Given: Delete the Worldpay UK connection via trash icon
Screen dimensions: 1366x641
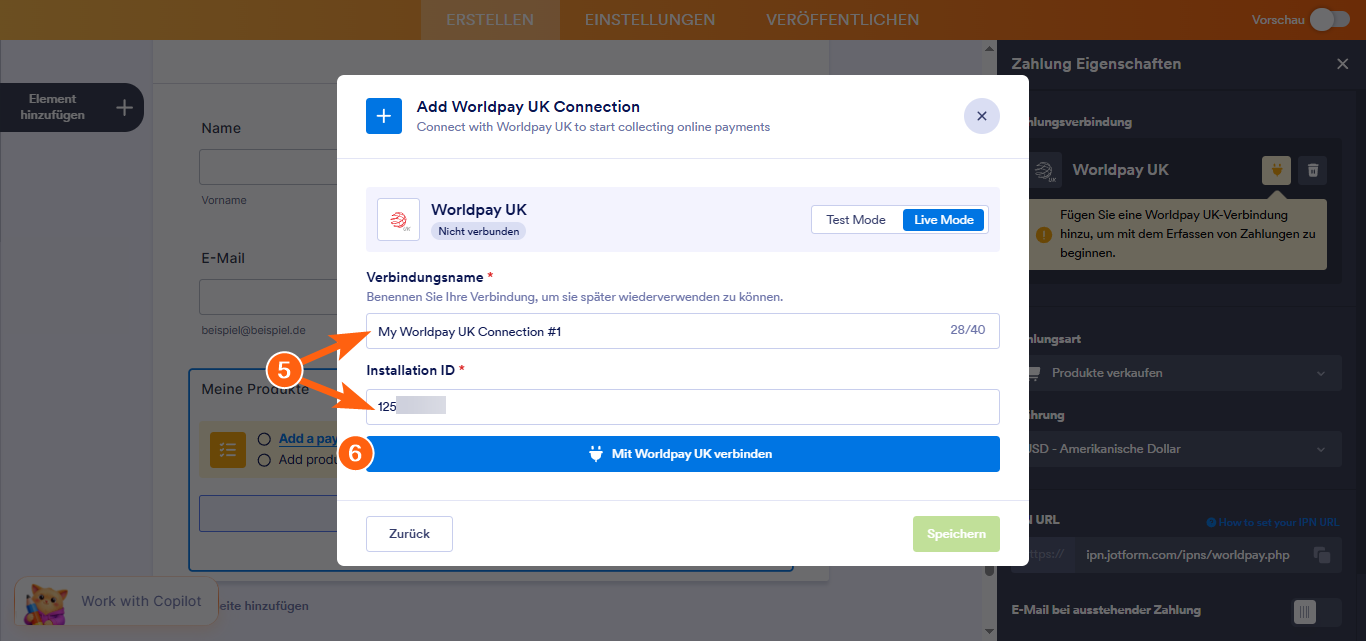Looking at the screenshot, I should click(x=1313, y=170).
